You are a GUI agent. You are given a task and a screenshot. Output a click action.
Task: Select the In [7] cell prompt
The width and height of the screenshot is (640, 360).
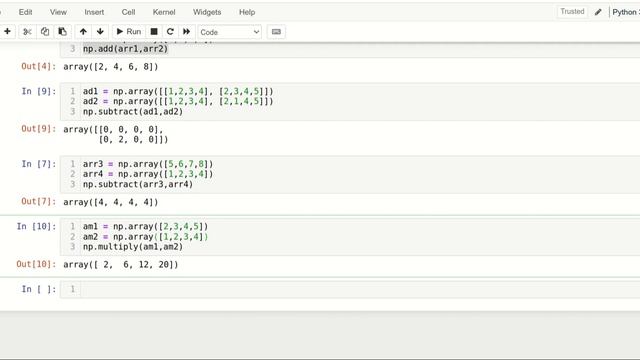[38, 164]
